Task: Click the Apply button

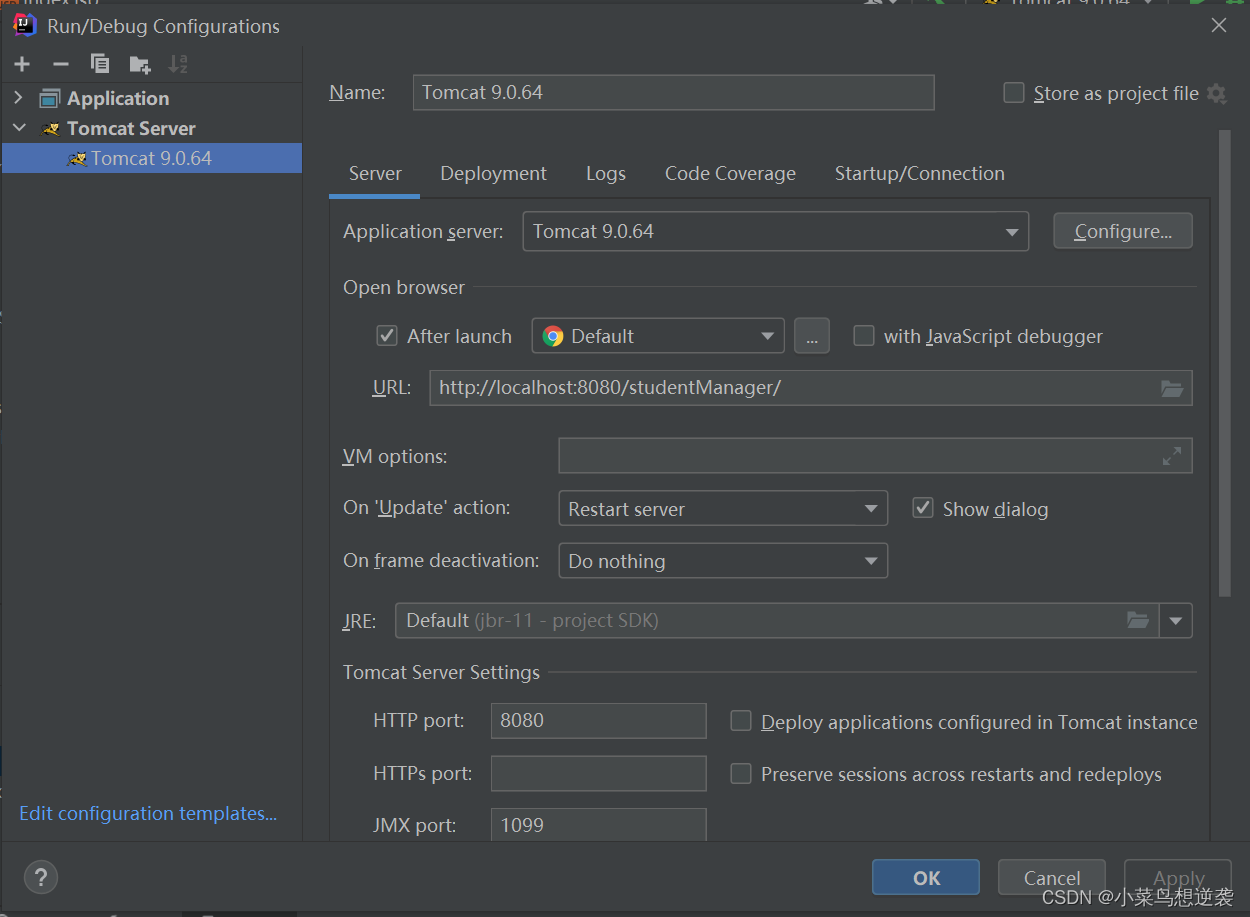Action: (1178, 878)
